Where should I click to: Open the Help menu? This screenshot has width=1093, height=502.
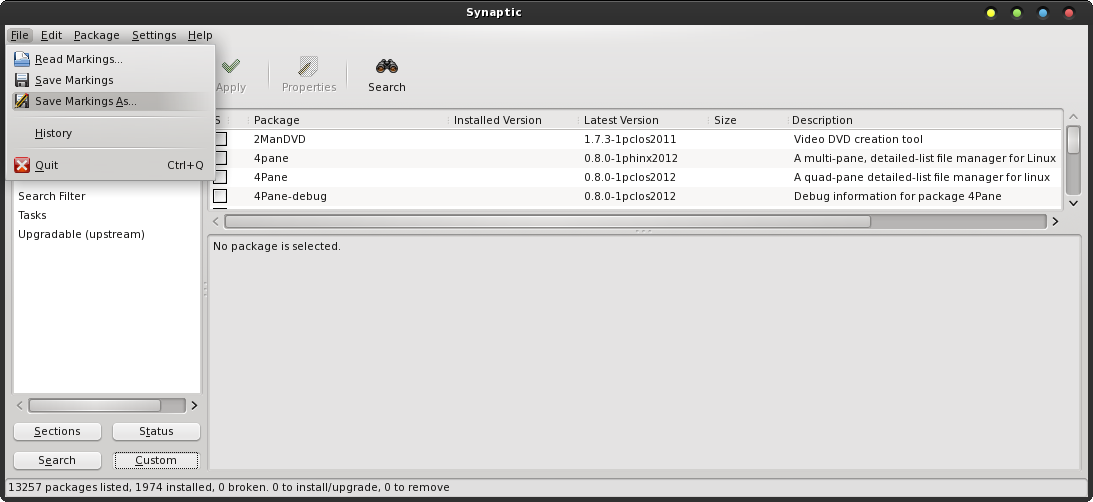(x=200, y=35)
